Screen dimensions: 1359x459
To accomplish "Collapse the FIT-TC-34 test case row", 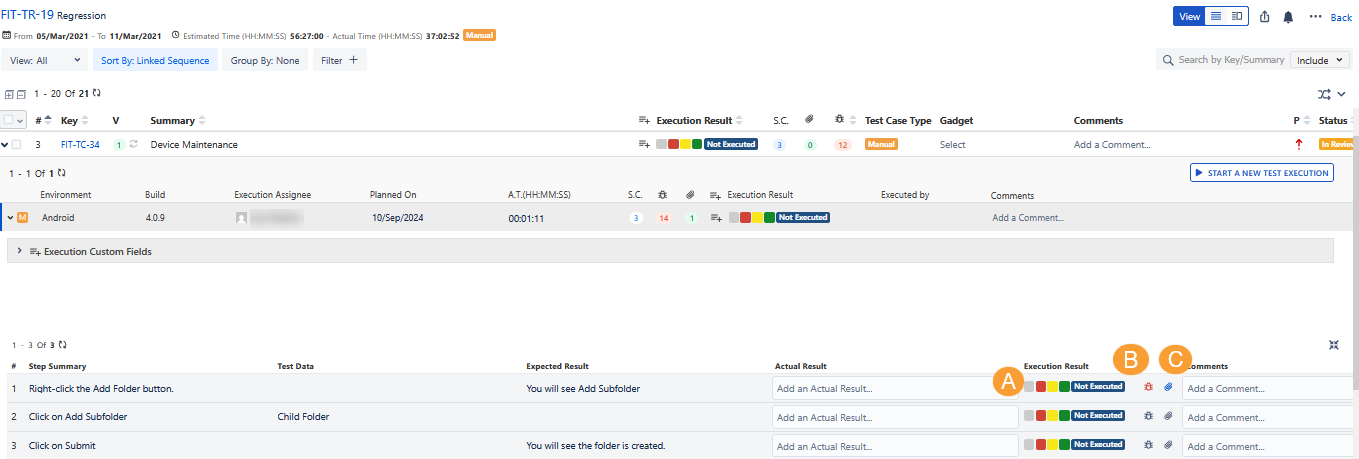I will tap(5, 144).
